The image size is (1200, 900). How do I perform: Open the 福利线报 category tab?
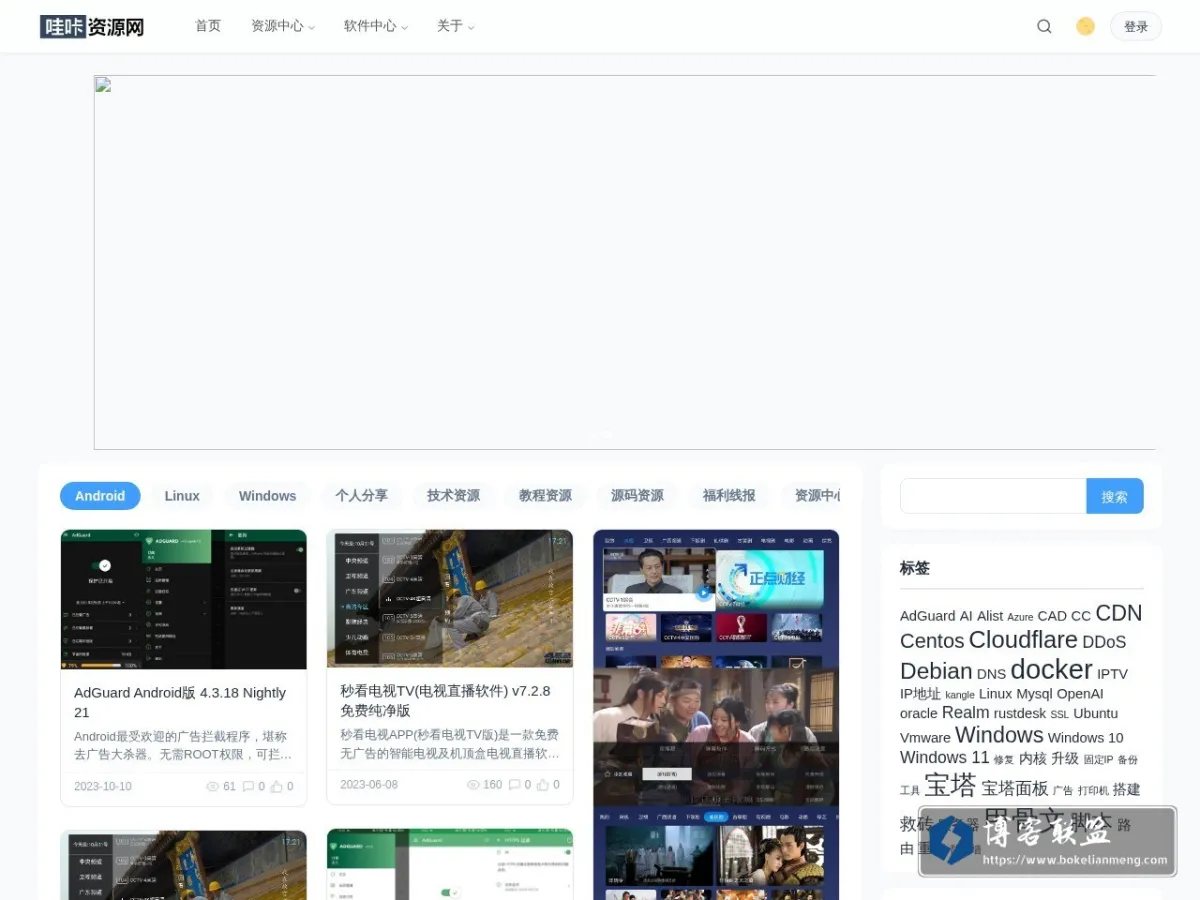pyautogui.click(x=729, y=496)
